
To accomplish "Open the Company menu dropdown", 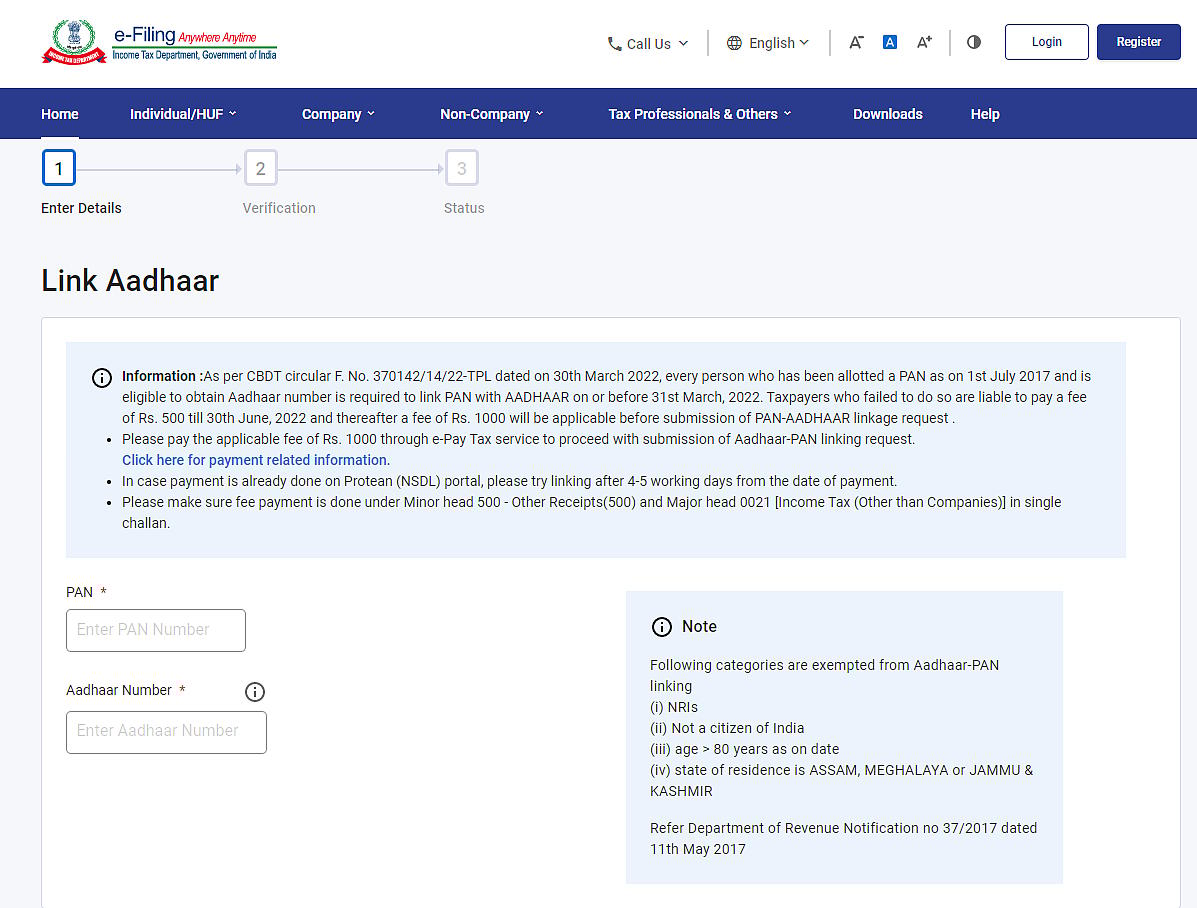I will click(338, 114).
